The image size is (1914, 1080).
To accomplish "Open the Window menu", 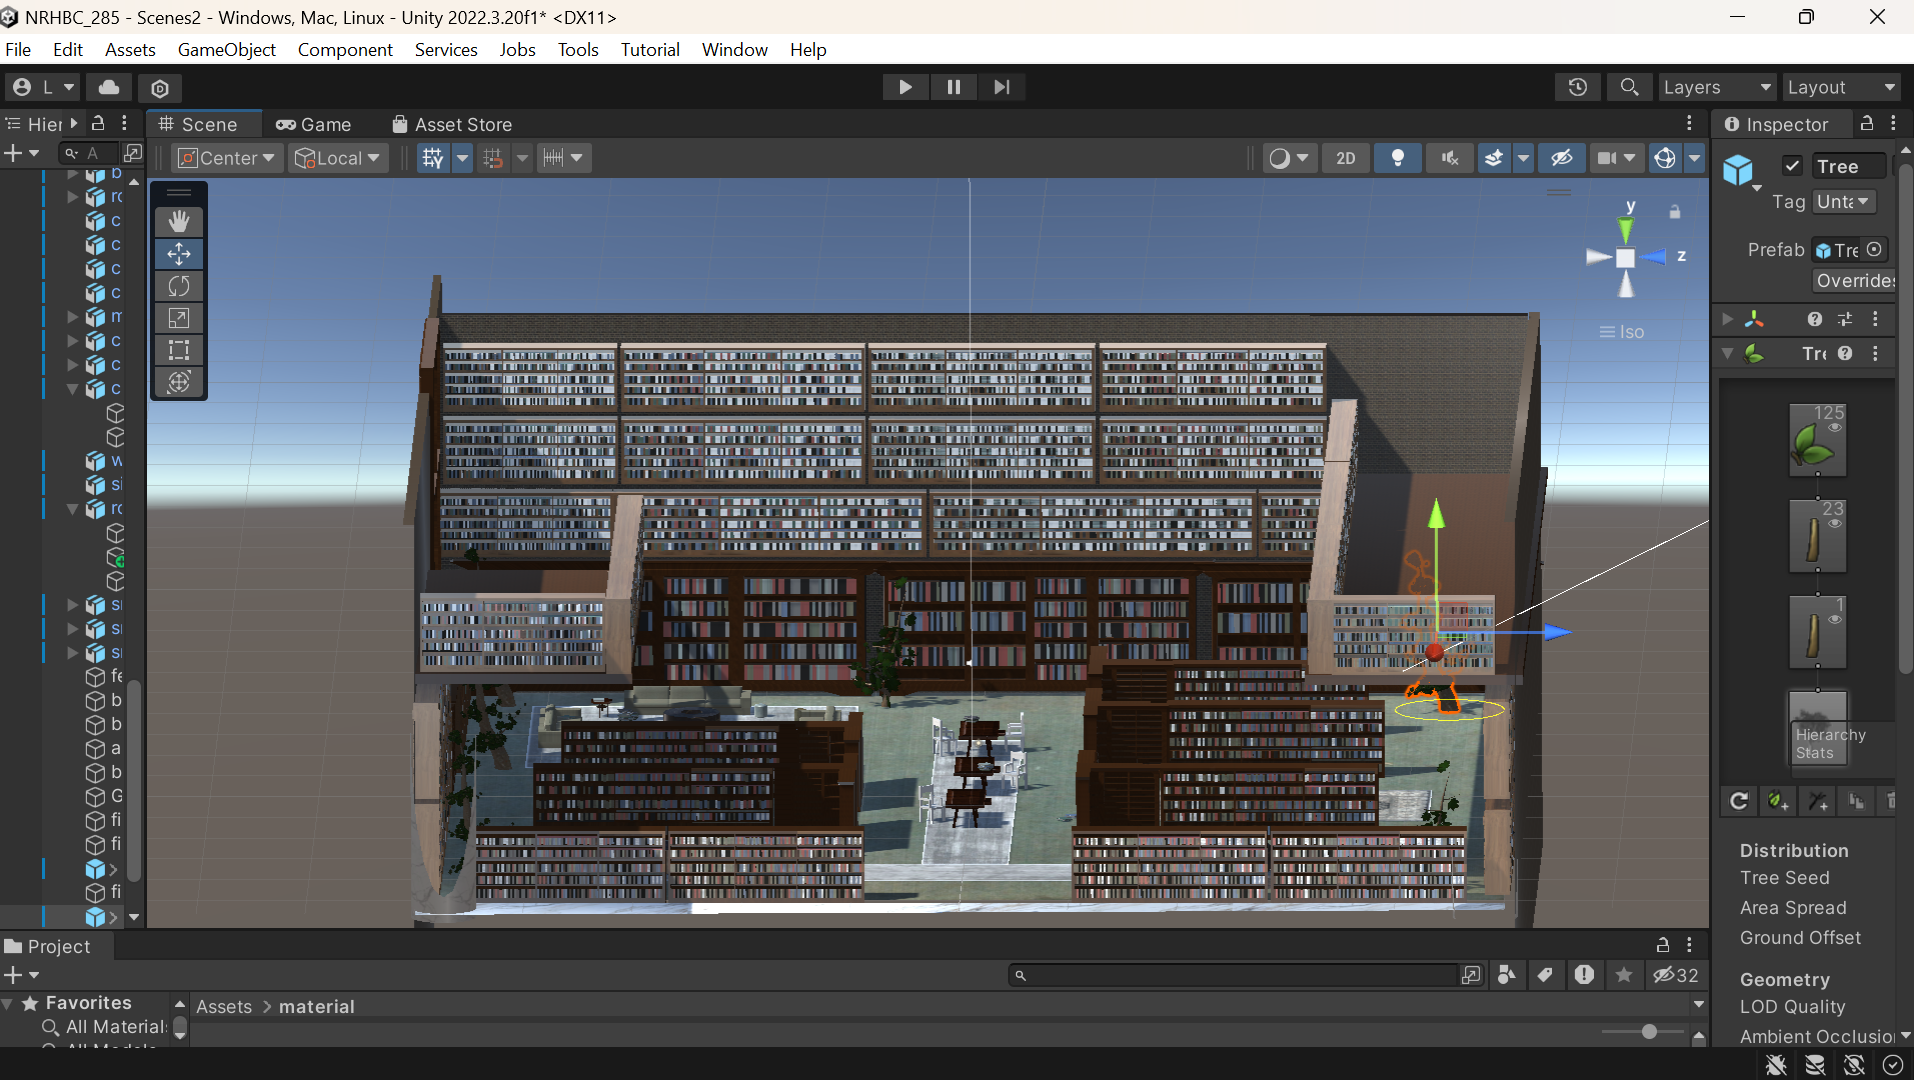I will tap(734, 49).
